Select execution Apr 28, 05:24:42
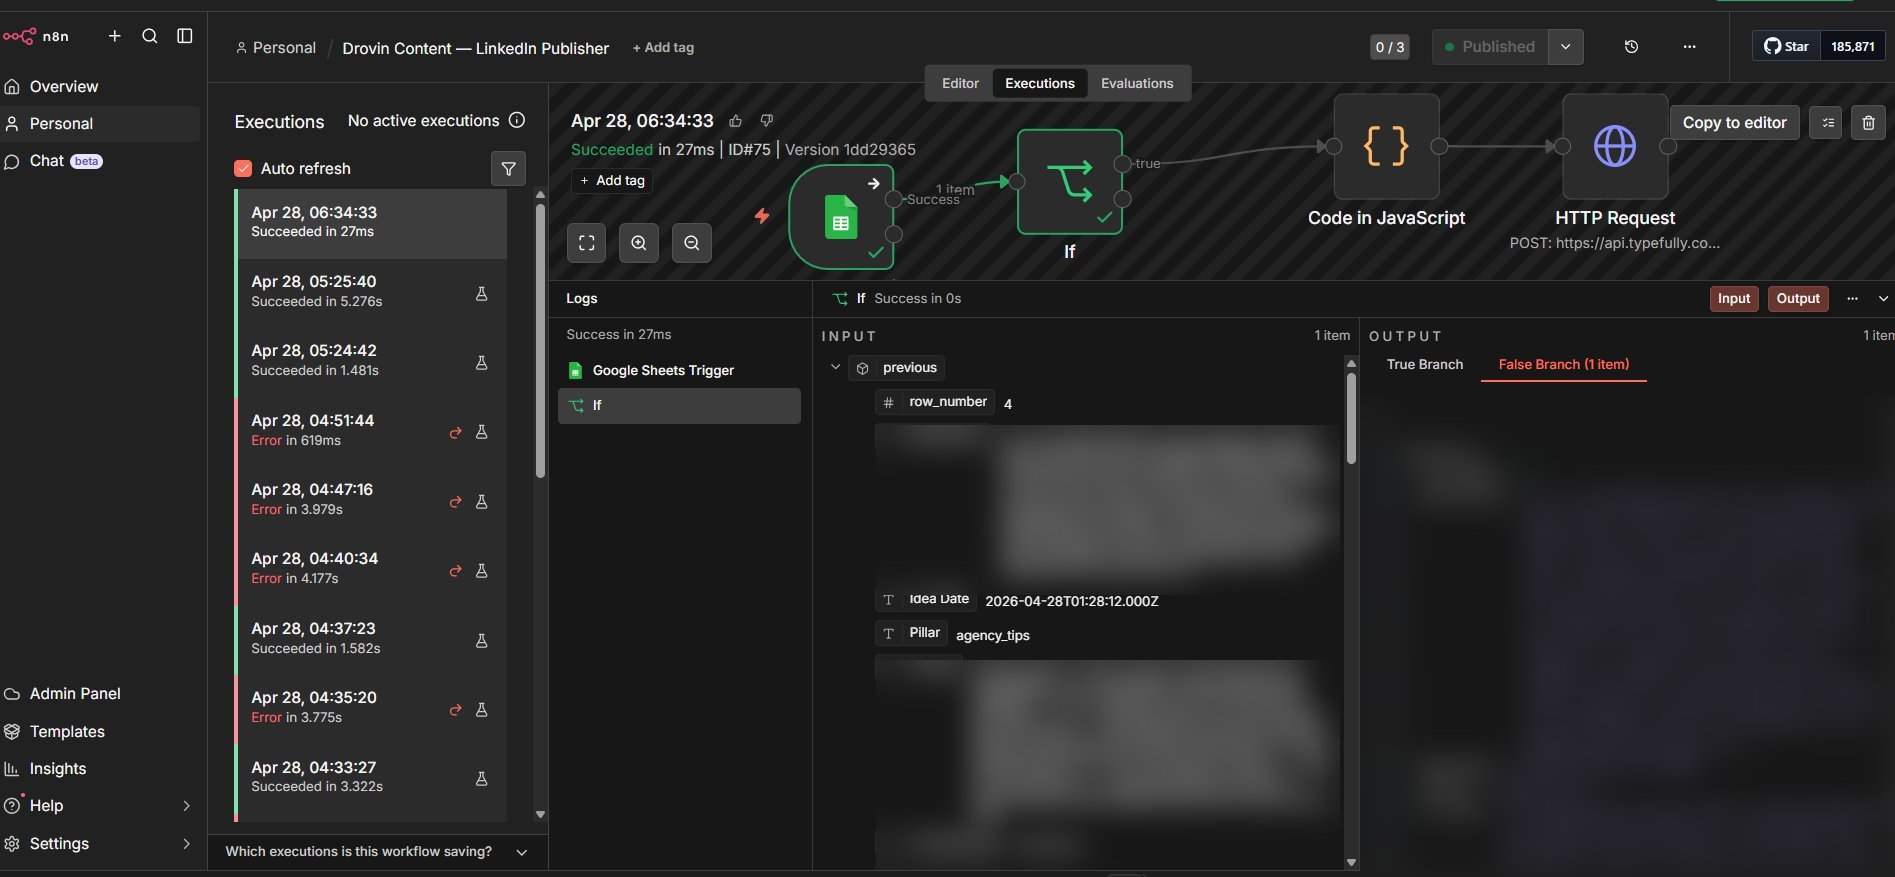The width and height of the screenshot is (1895, 877). (x=371, y=361)
